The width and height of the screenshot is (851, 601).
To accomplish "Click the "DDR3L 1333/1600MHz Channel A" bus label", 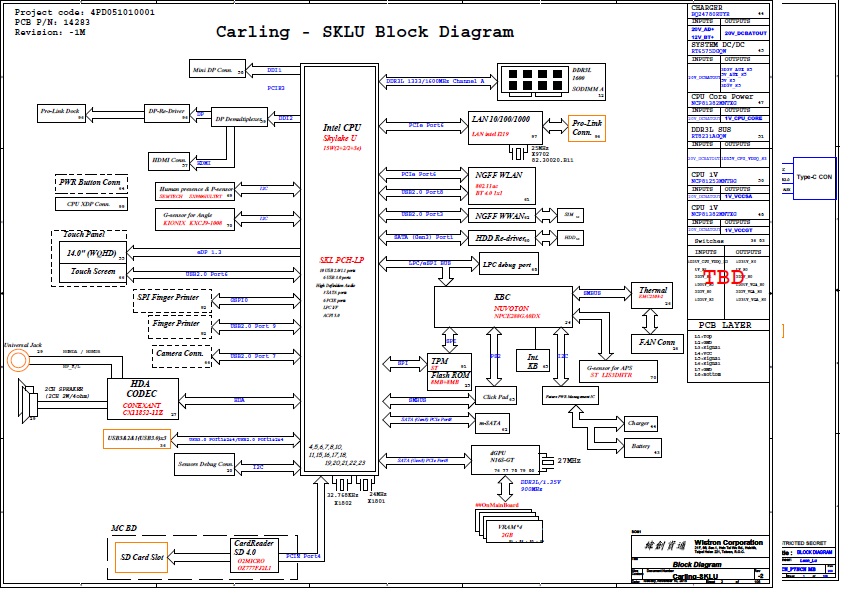I will [x=435, y=81].
